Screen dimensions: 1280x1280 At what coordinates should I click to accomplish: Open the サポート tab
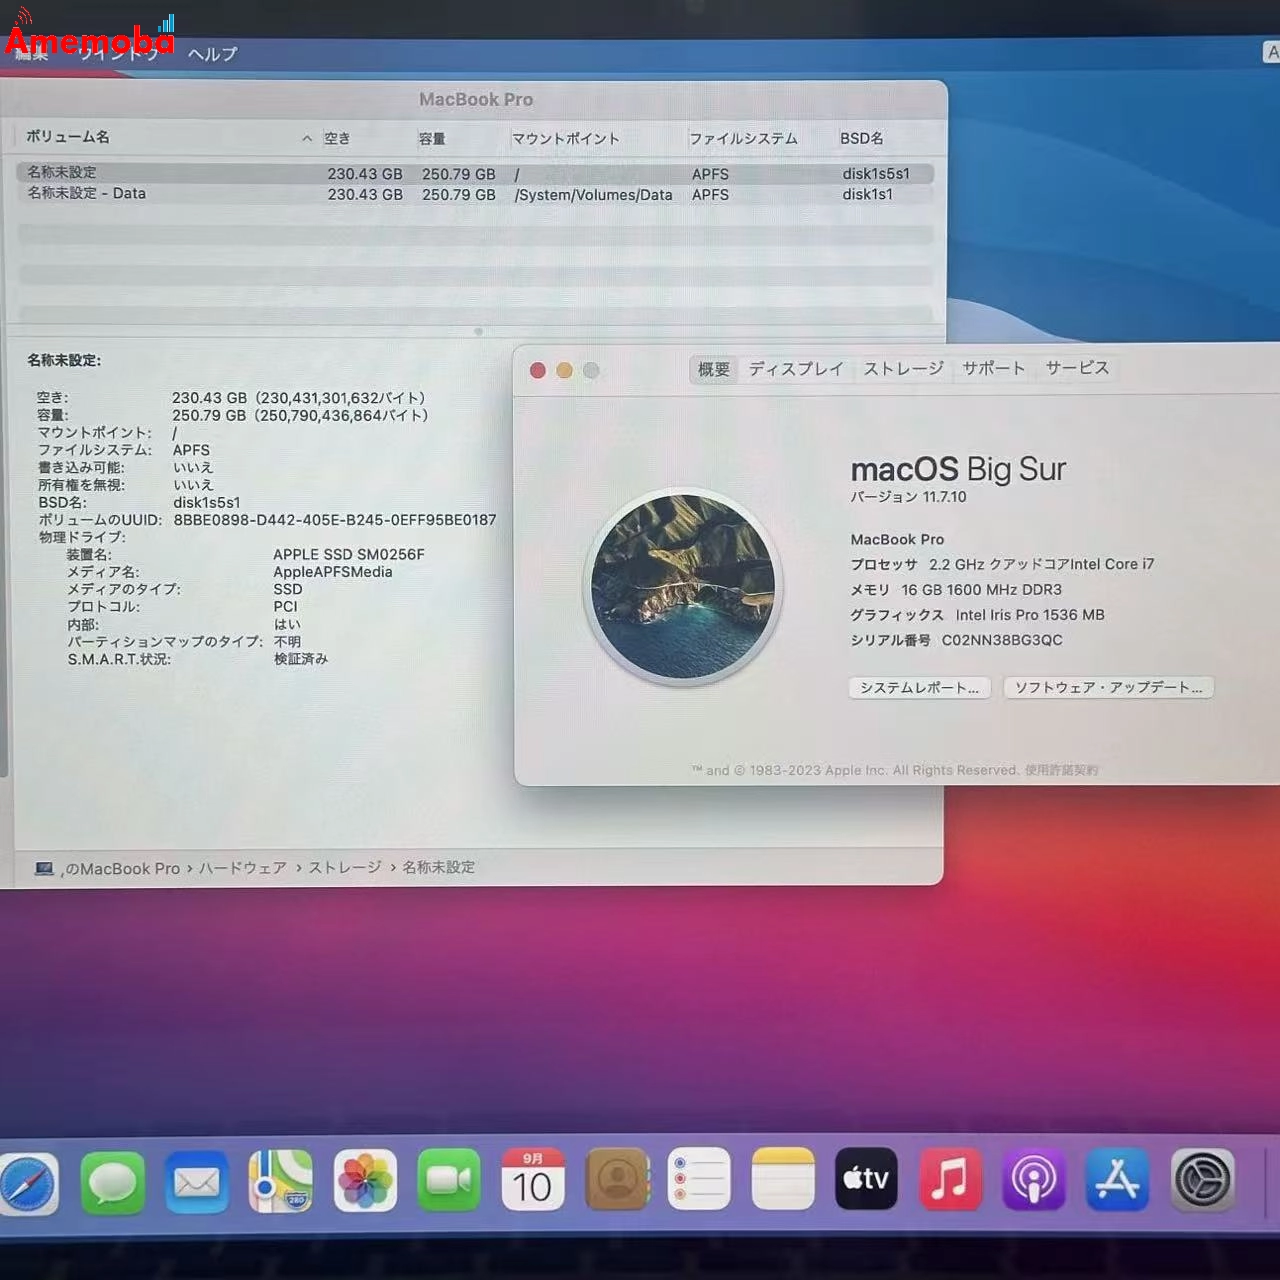coord(993,368)
